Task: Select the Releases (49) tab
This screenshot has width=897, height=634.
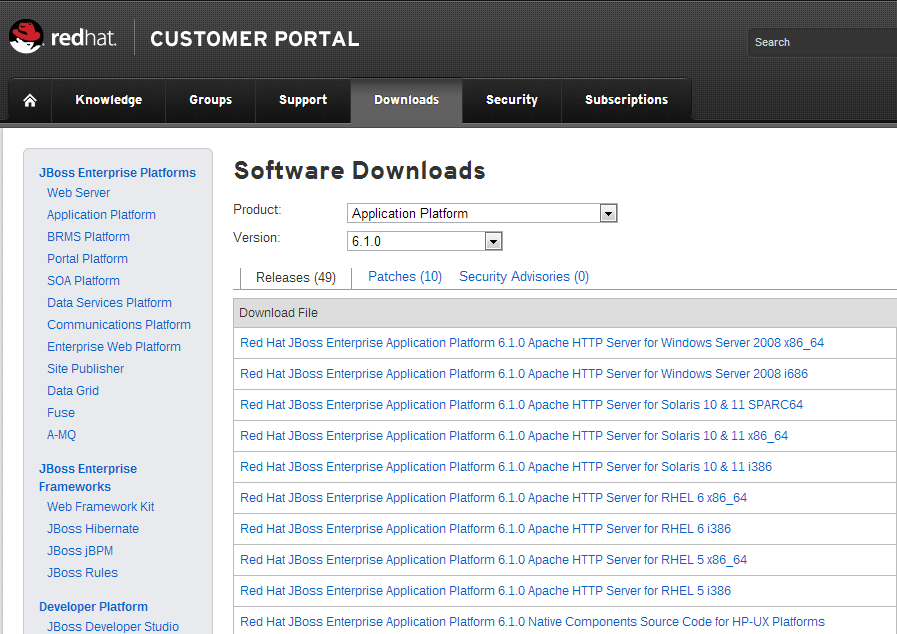Action: [296, 278]
